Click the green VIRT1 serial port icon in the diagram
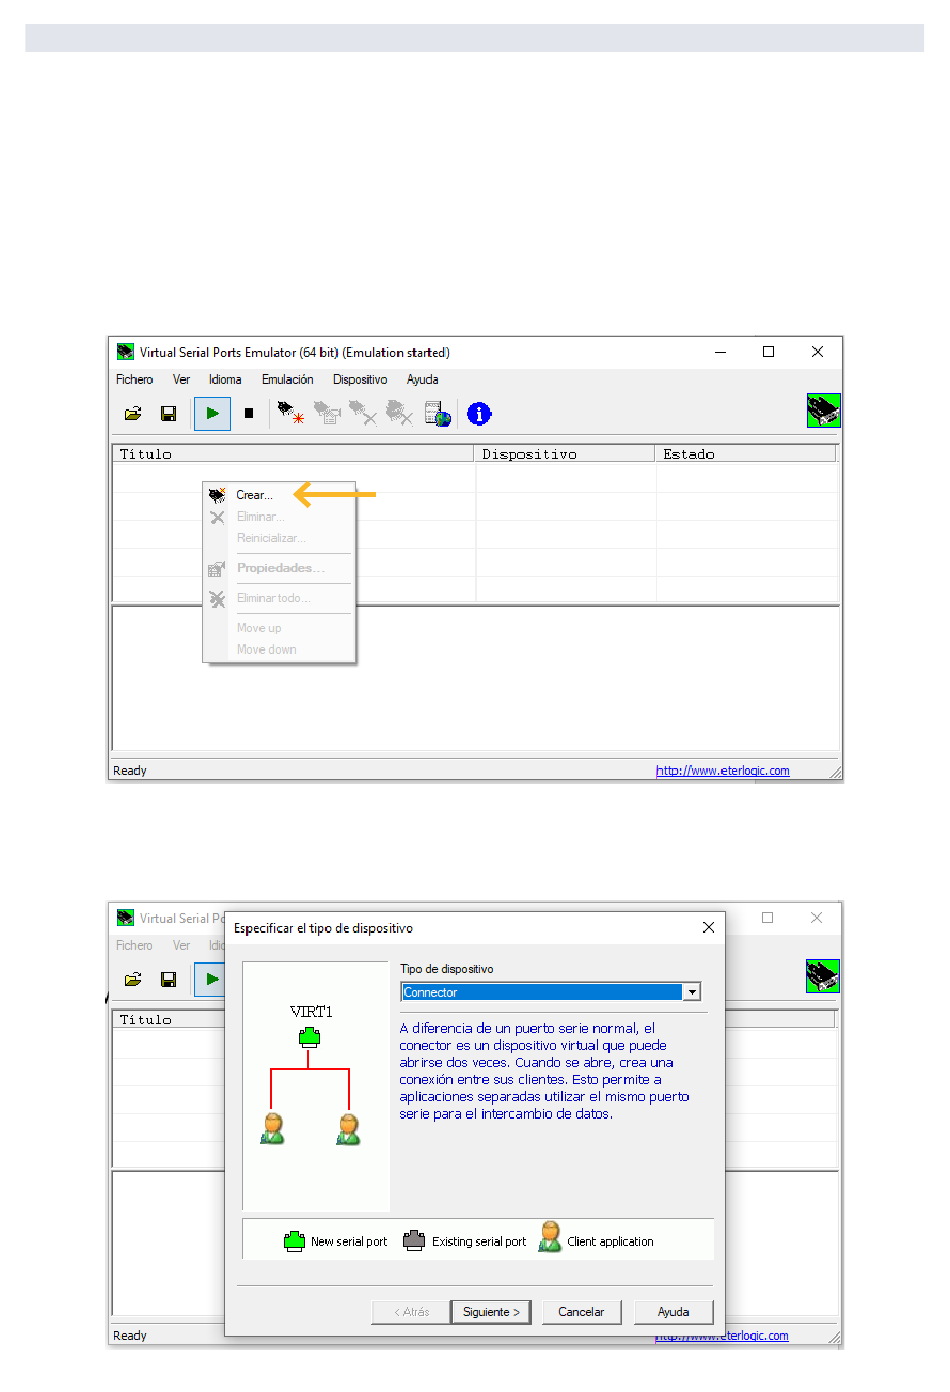The height and width of the screenshot is (1392, 950). 309,1037
